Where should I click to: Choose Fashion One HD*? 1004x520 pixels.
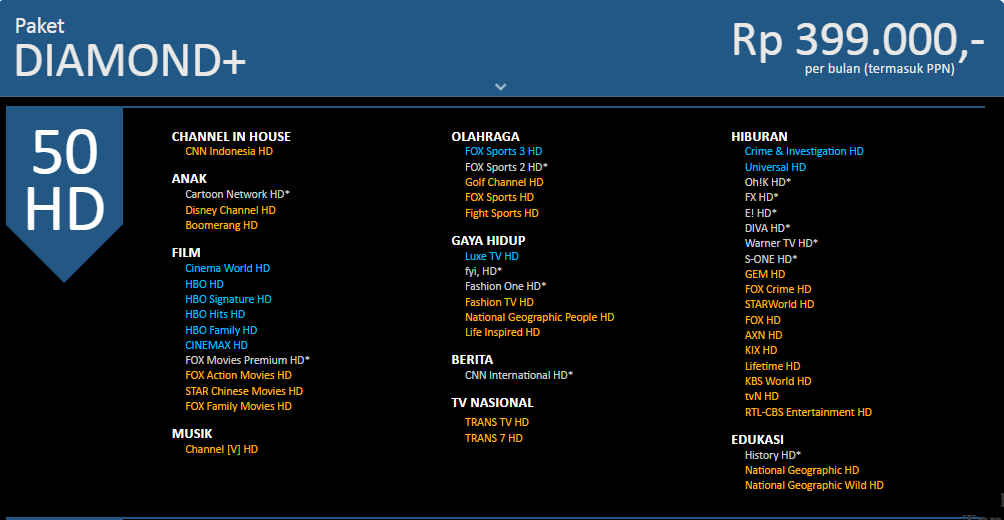[506, 286]
